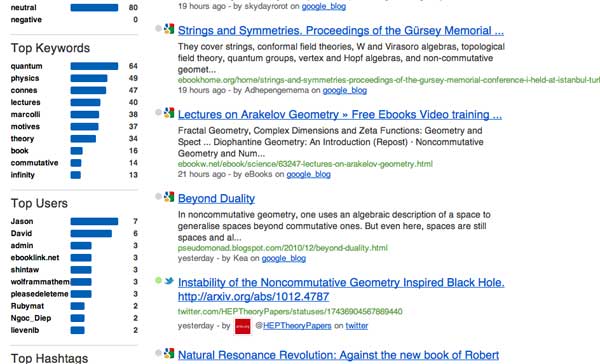Select the commutative keyword
Viewport: 600px width, 364px height.
[34, 163]
